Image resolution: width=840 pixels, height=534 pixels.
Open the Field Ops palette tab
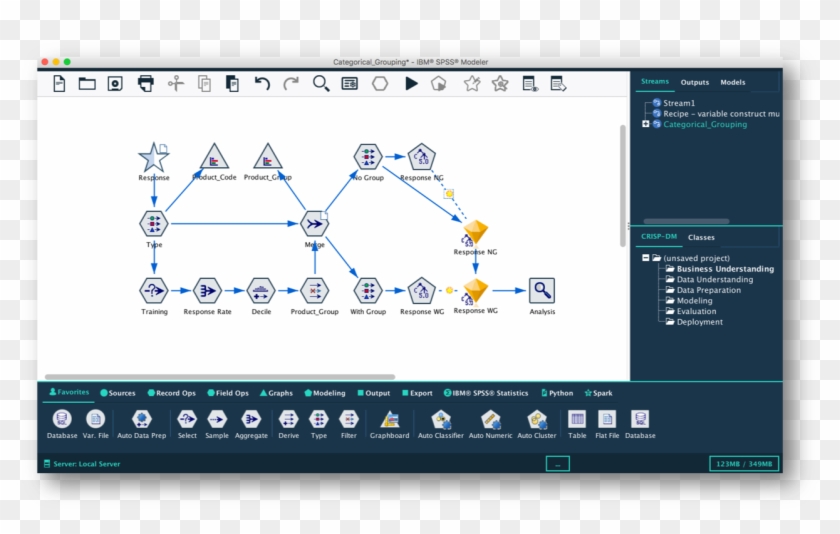pos(228,393)
